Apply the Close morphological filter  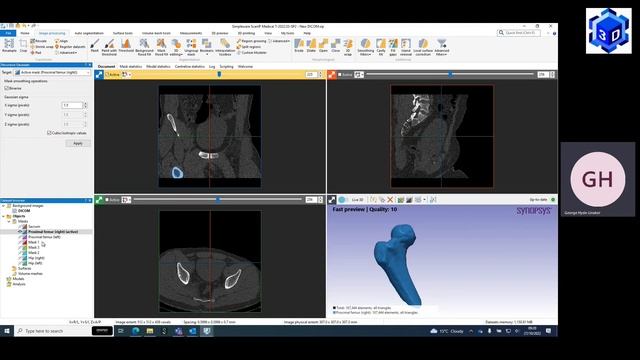pyautogui.click(x=336, y=46)
